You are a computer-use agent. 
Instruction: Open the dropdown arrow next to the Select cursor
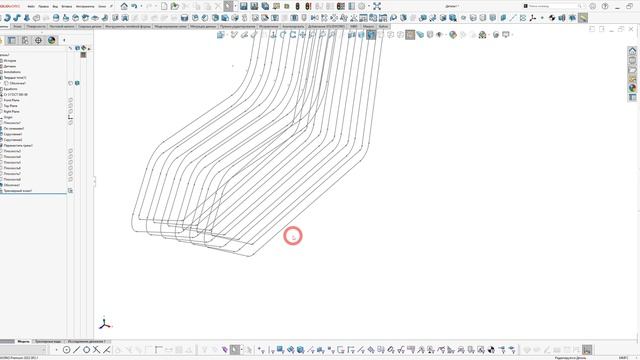click(x=236, y=6)
